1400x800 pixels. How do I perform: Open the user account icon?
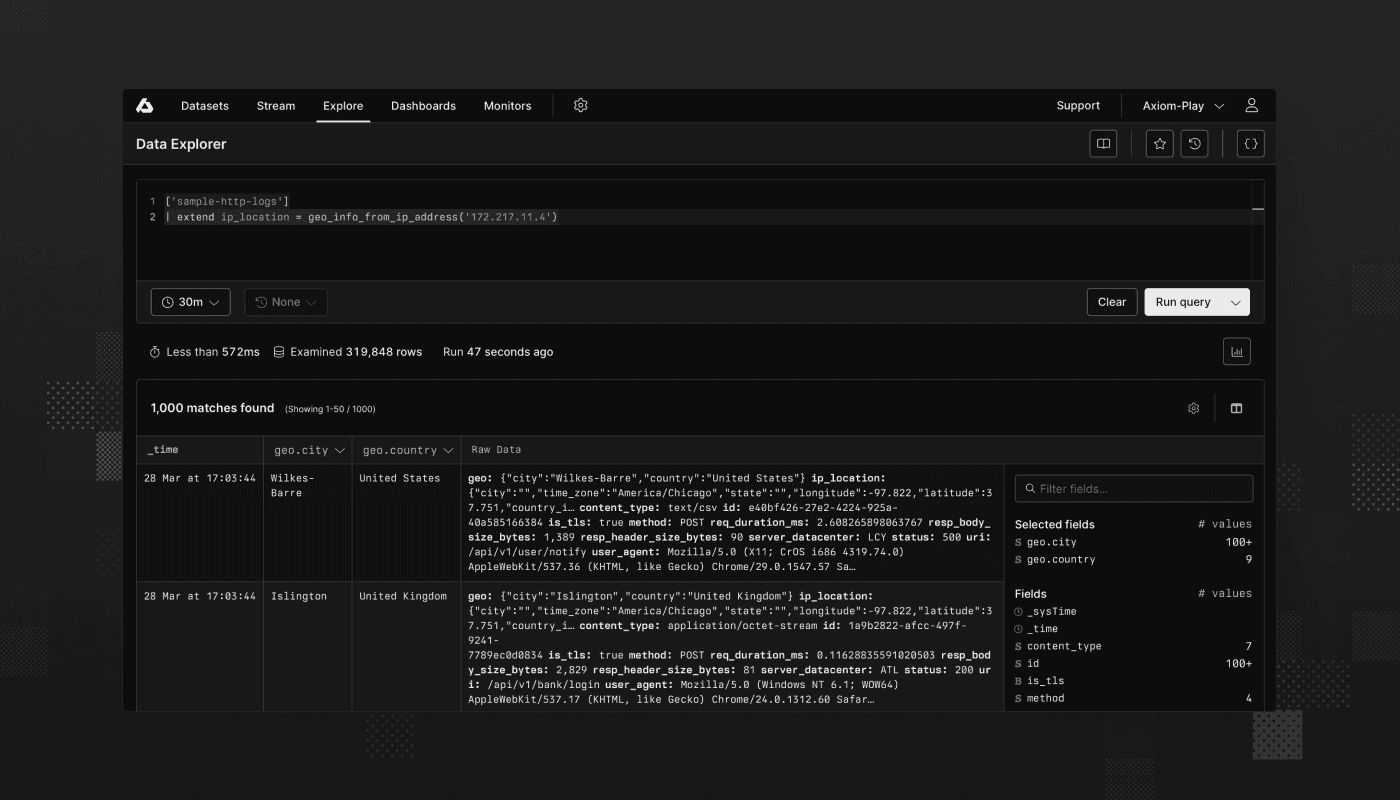point(1251,105)
